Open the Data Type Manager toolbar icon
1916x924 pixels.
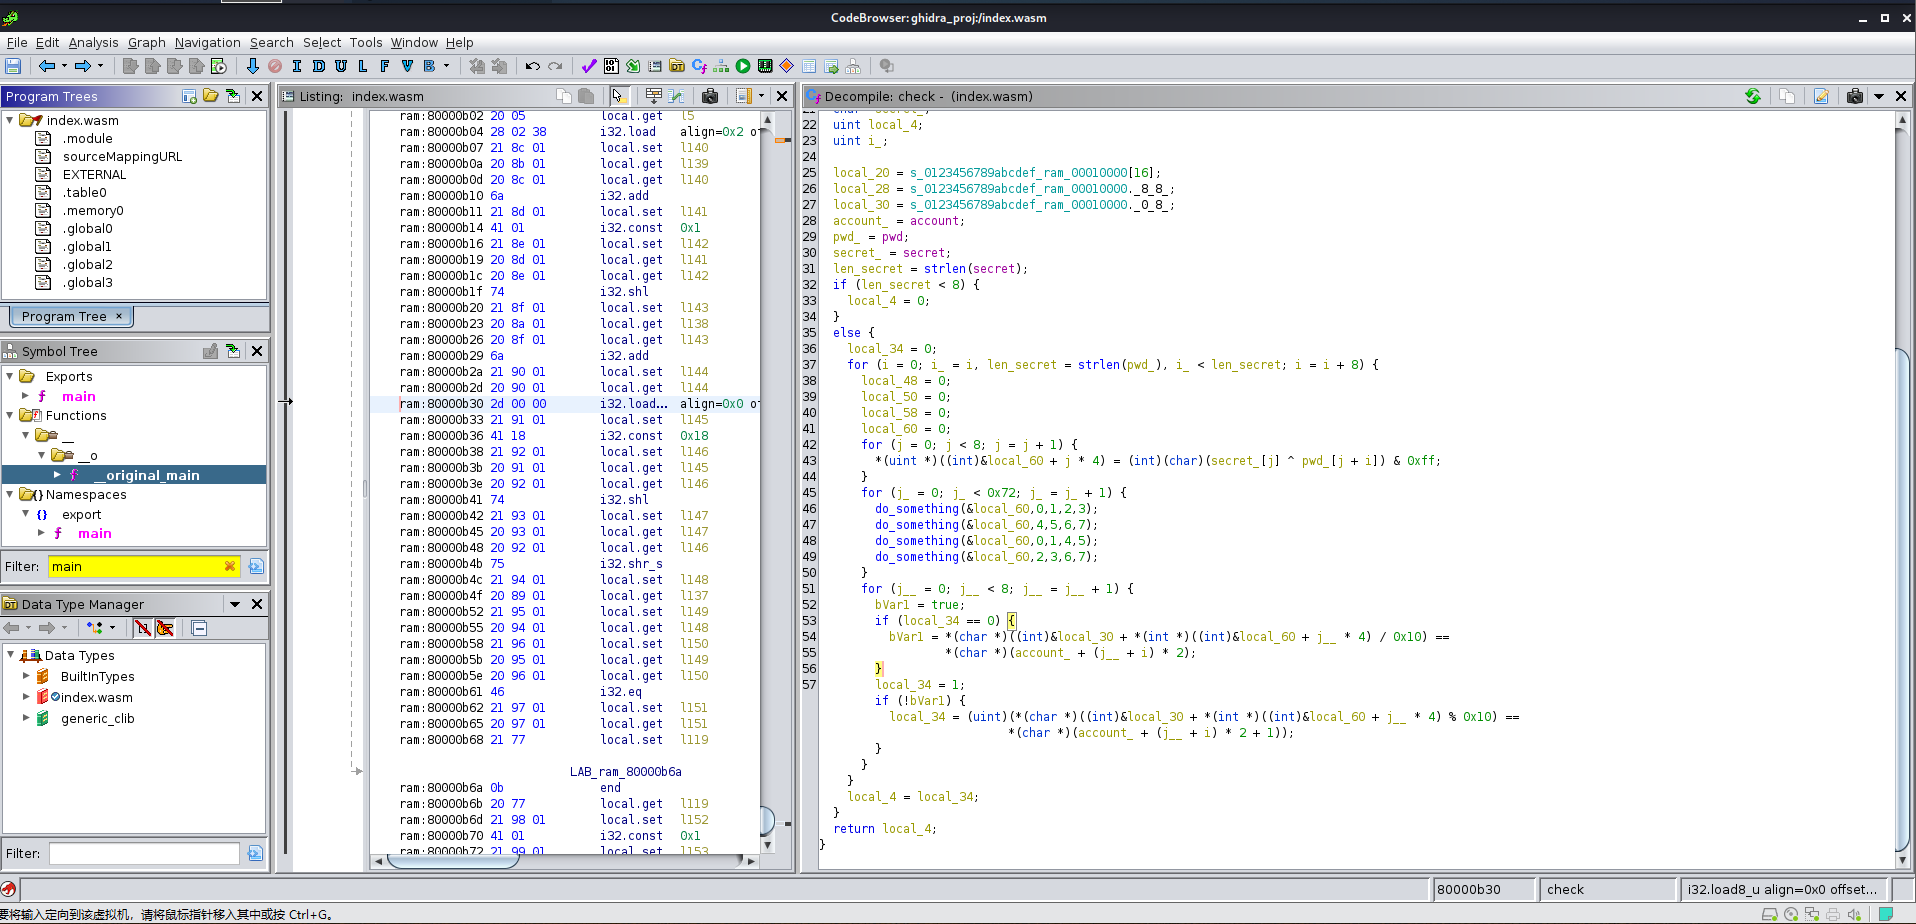point(677,66)
